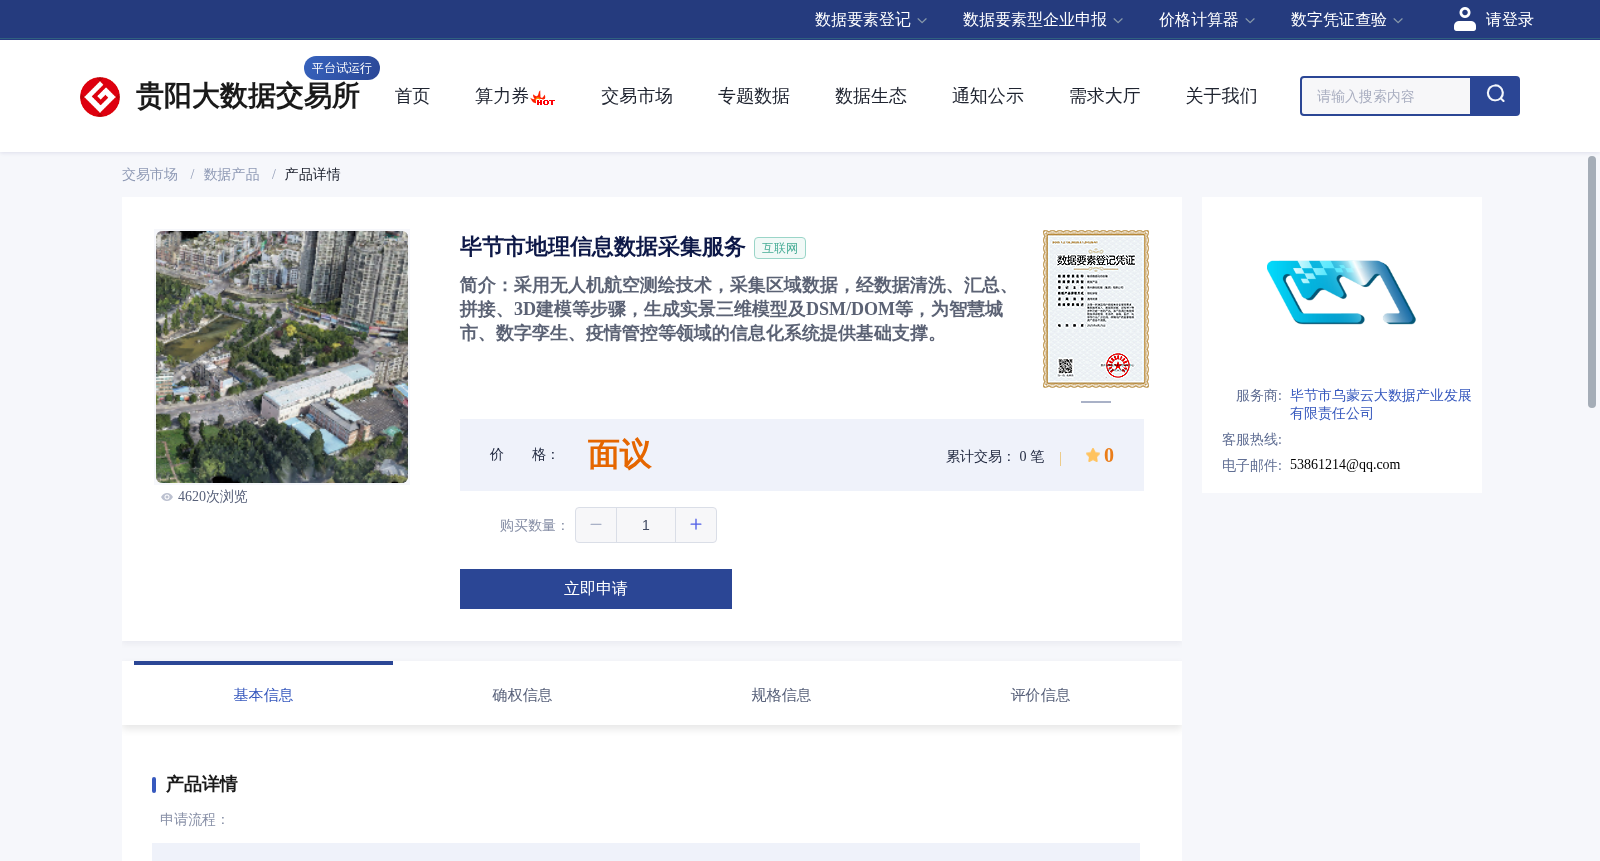Decrease purchase quantity with minus button
This screenshot has width=1600, height=861.
(596, 525)
